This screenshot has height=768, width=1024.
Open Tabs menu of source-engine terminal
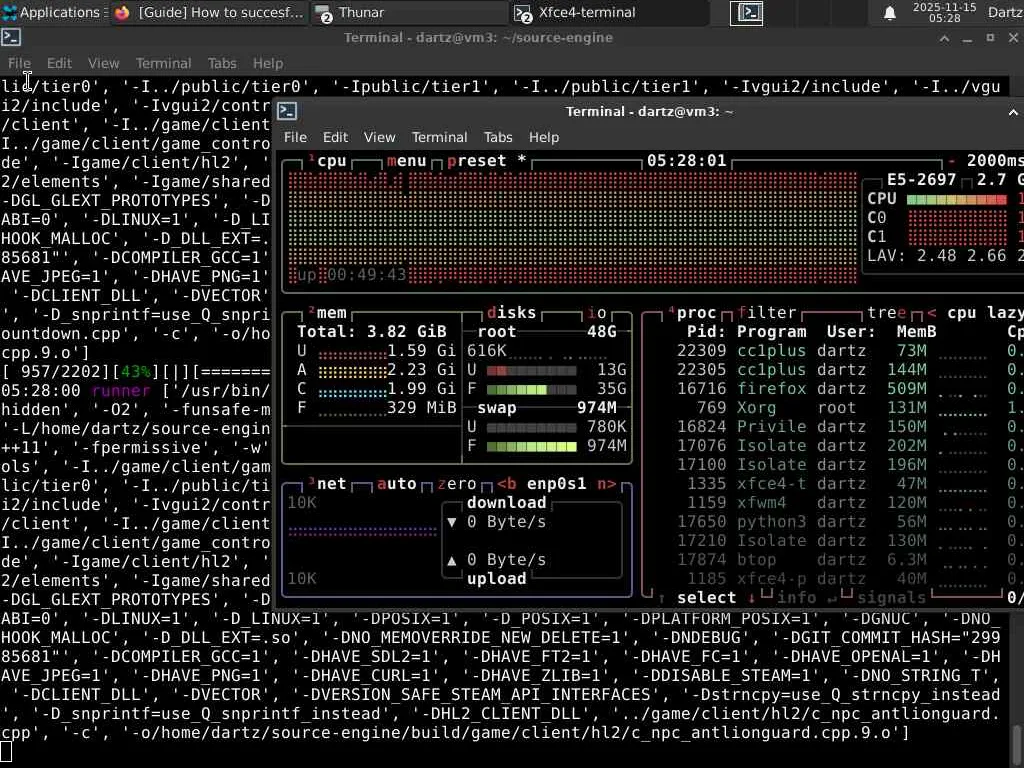click(222, 63)
